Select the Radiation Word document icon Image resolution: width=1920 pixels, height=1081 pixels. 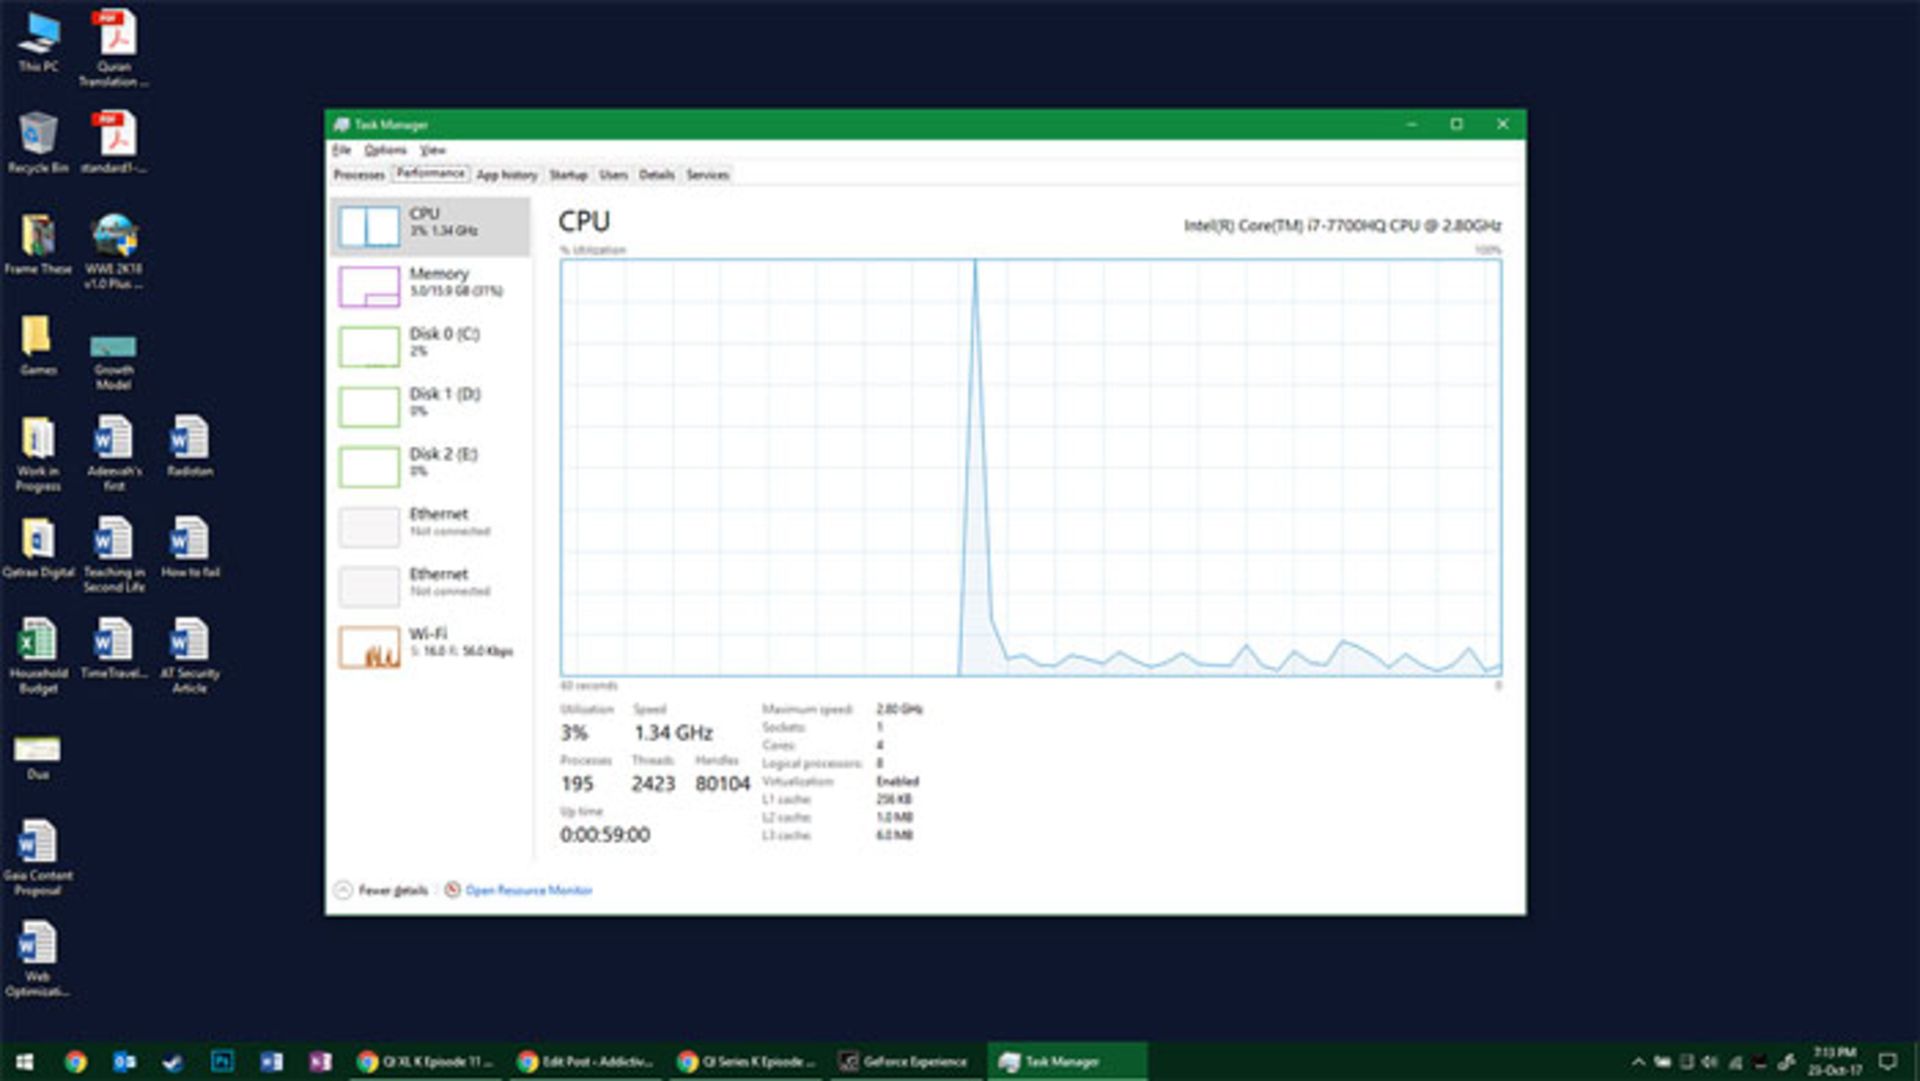(x=190, y=446)
